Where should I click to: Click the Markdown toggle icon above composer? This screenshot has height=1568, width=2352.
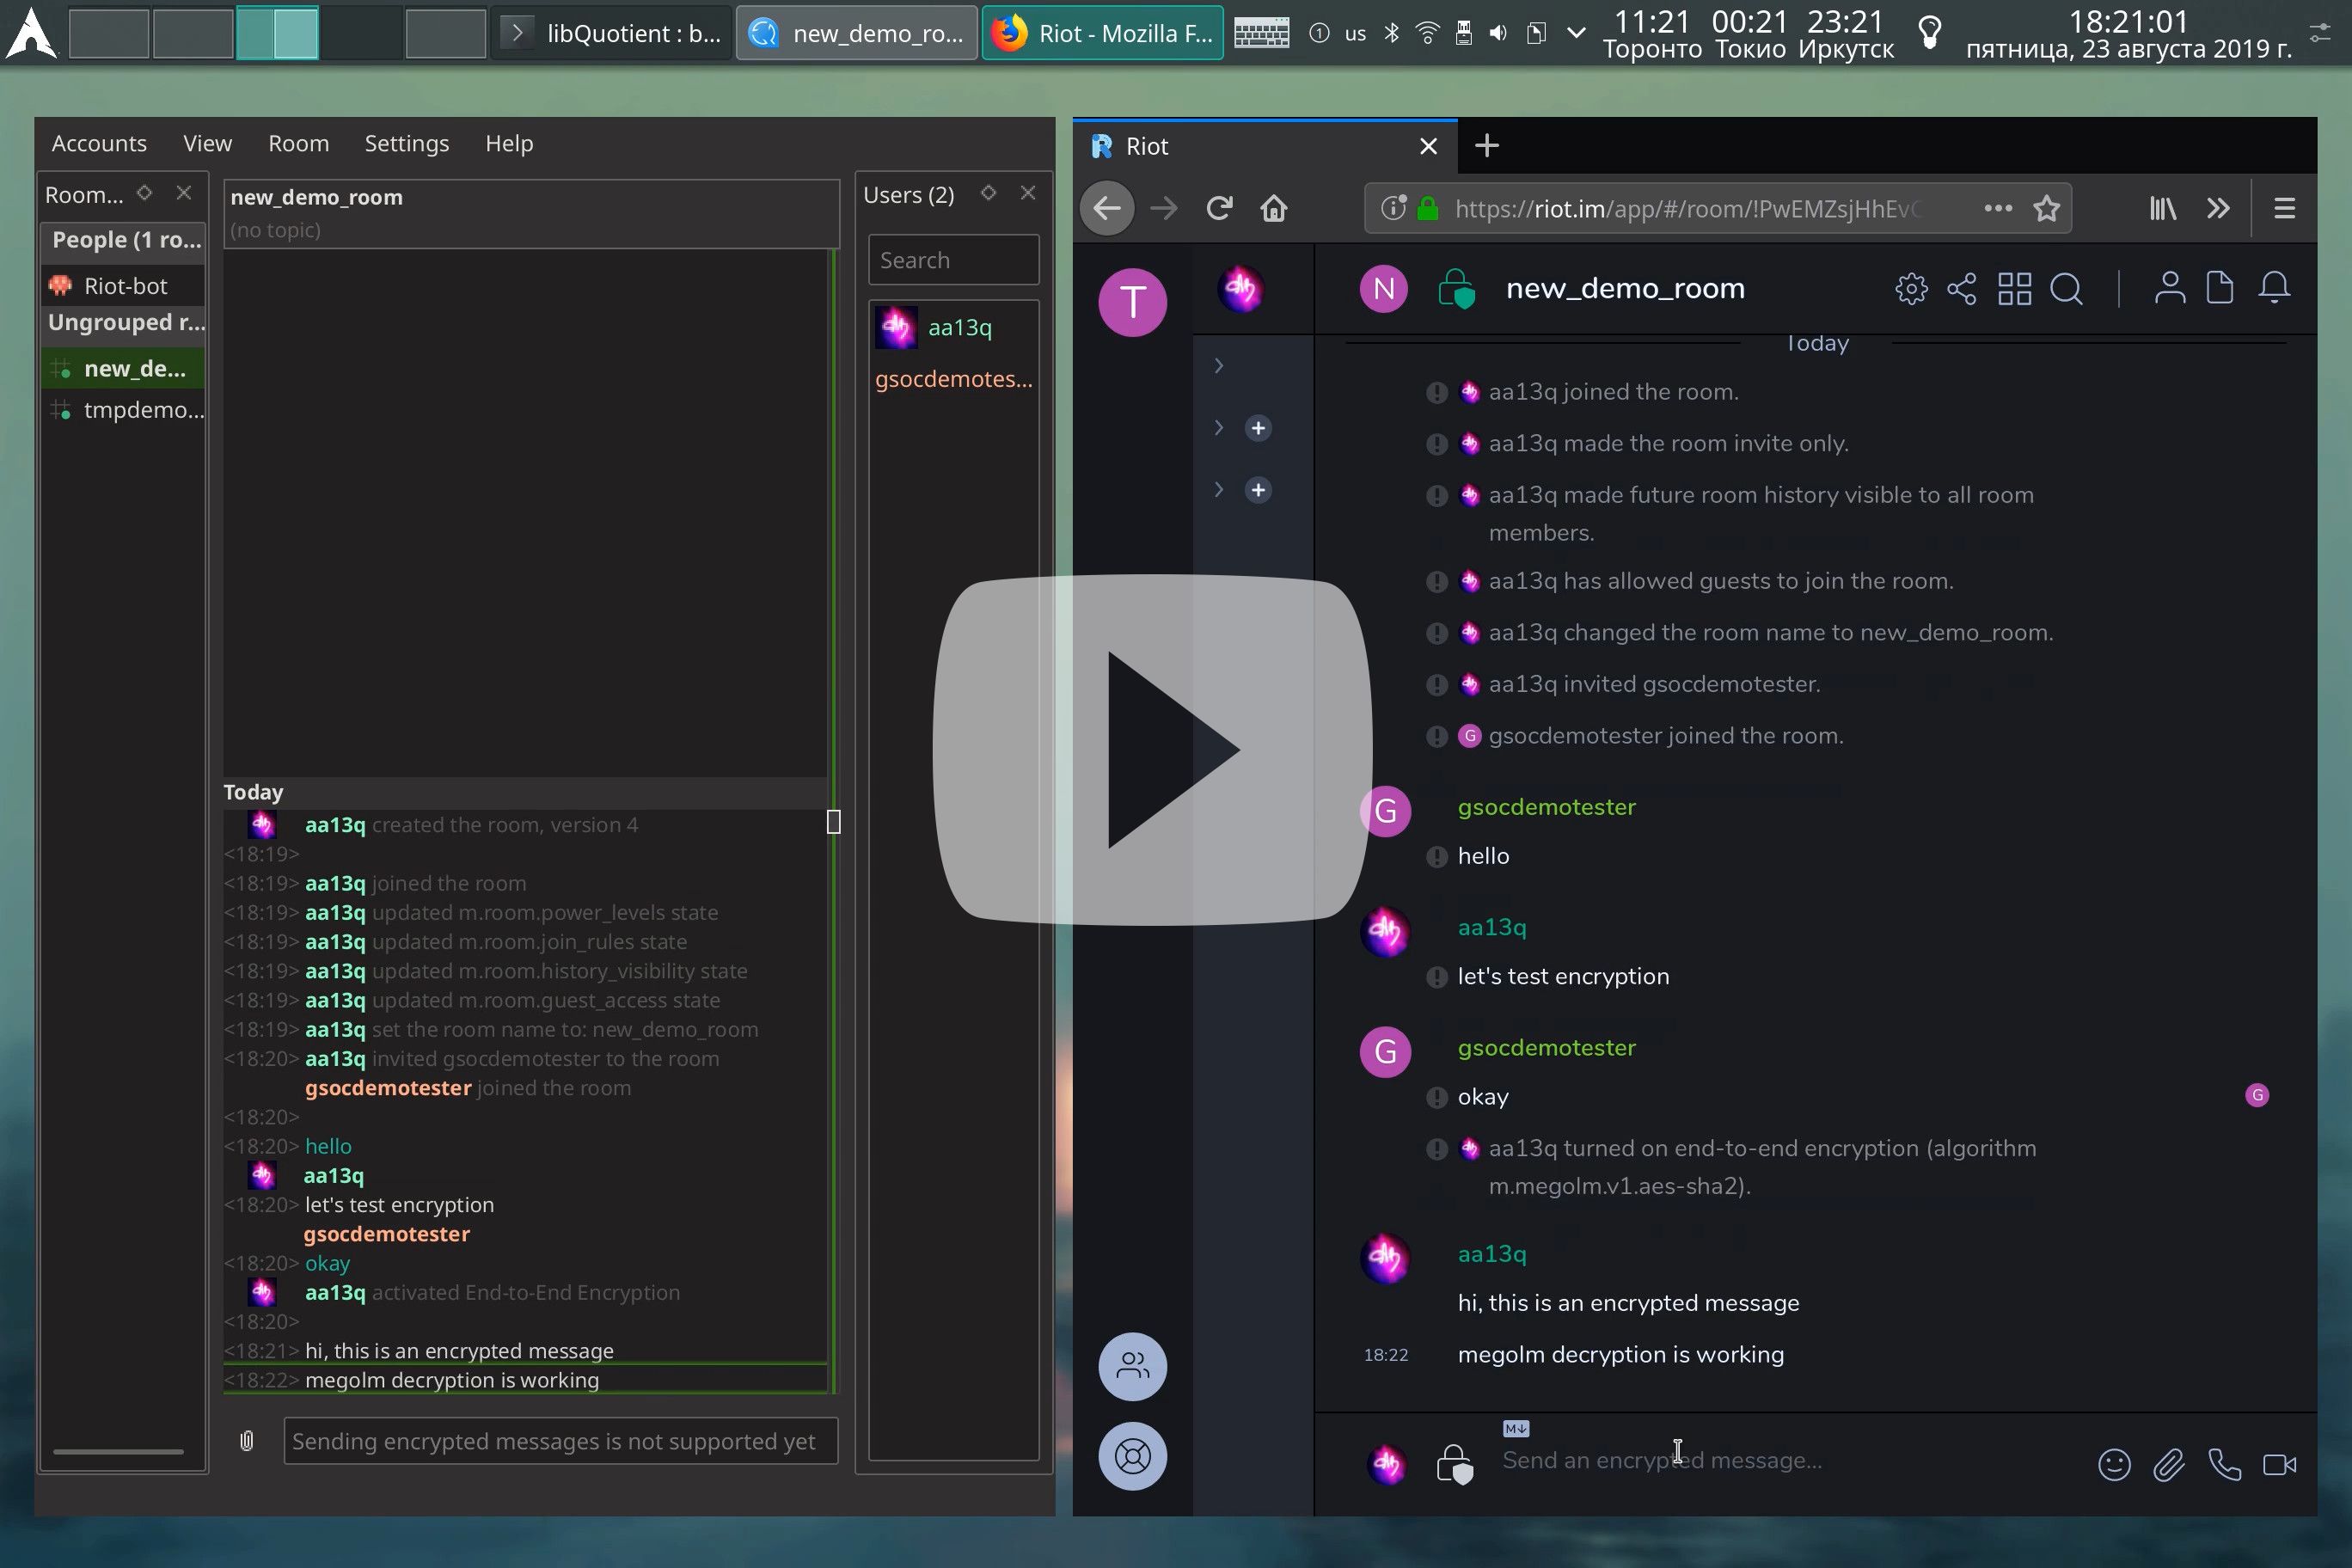1516,1429
